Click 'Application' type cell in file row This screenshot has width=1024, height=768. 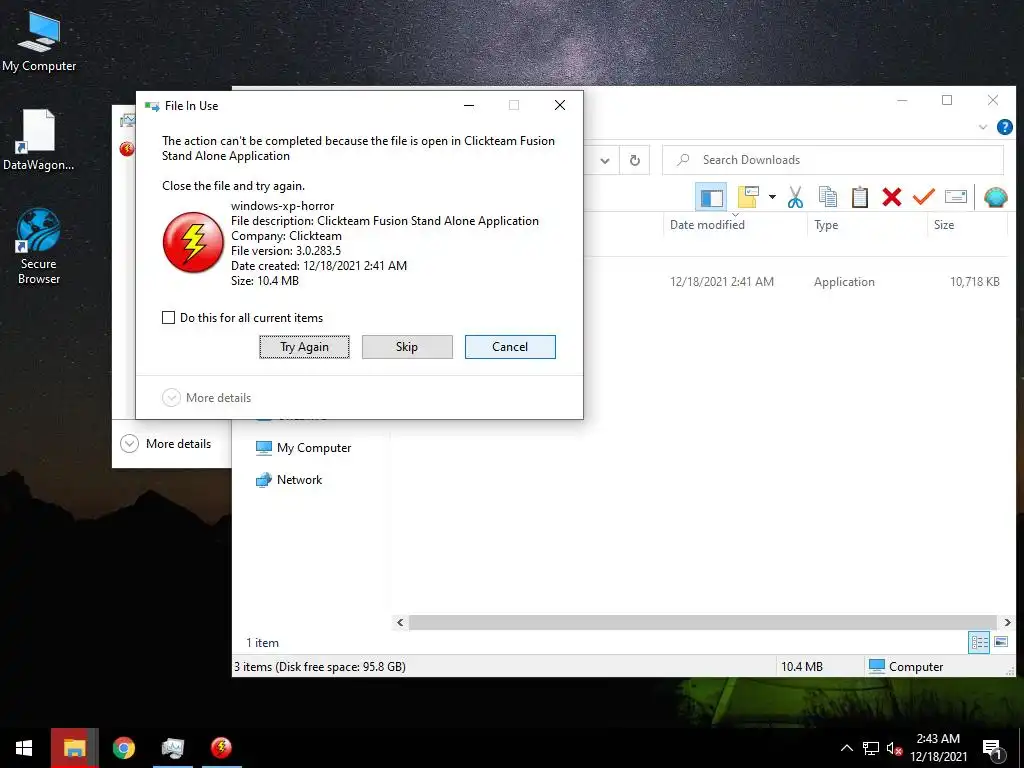click(x=844, y=282)
